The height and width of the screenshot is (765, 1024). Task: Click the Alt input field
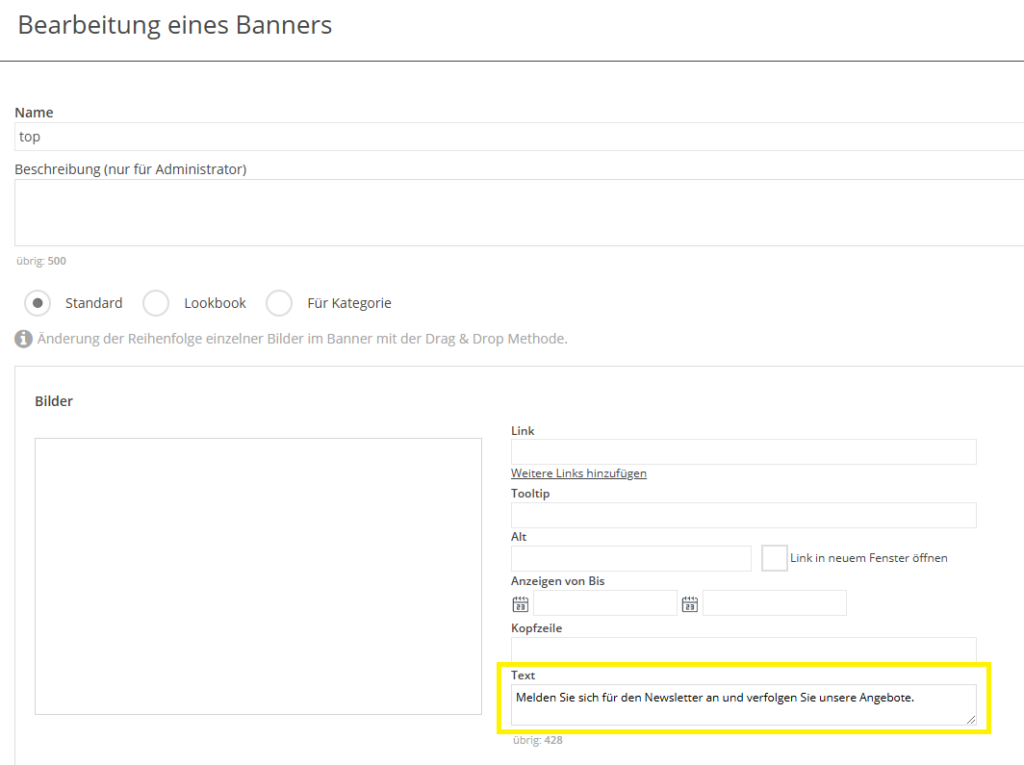631,559
